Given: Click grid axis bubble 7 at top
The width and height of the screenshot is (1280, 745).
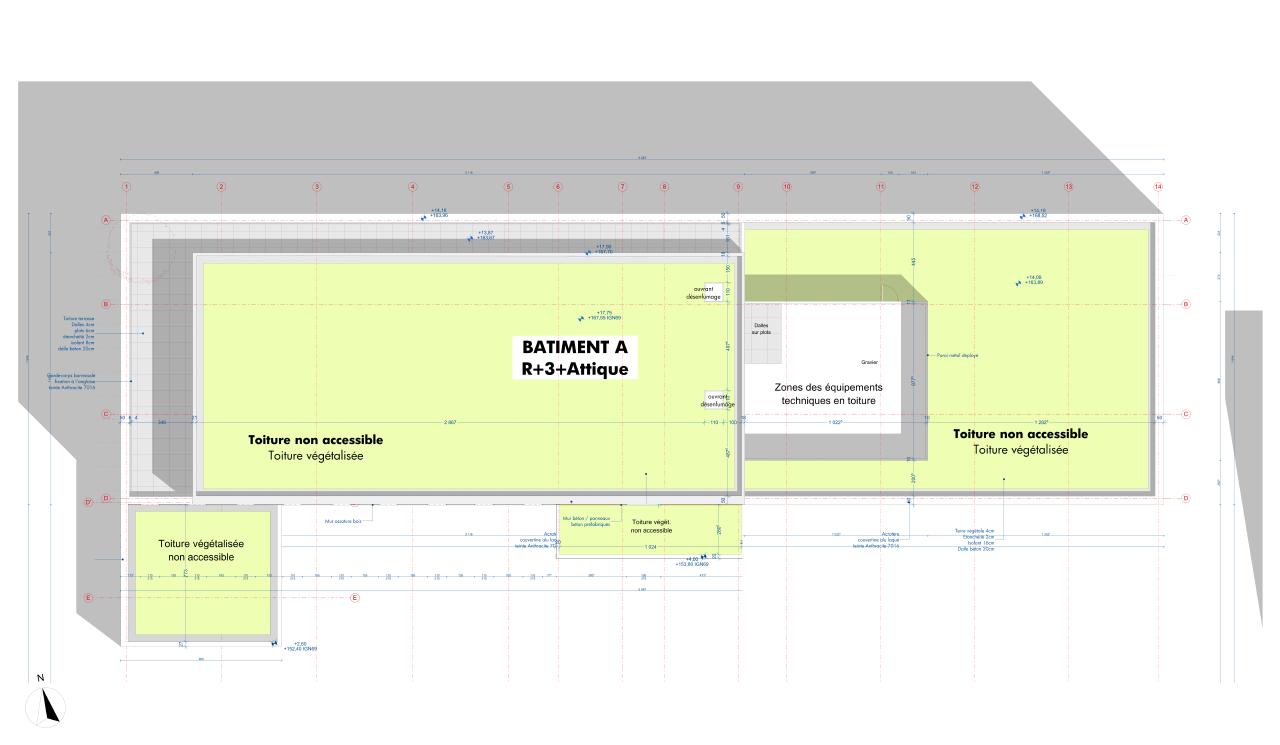Looking at the screenshot, I should (622, 187).
